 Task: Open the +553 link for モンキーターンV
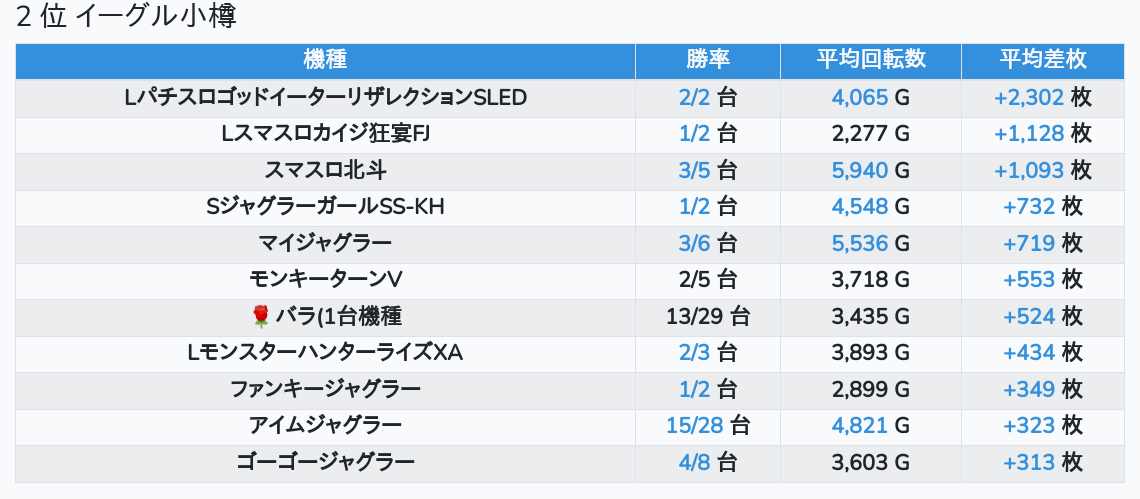tap(1029, 279)
